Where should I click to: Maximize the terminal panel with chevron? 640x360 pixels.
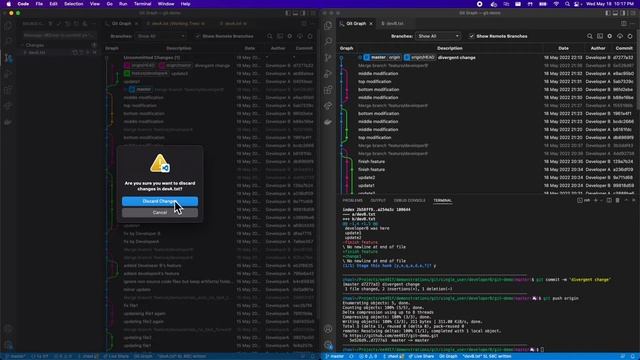pos(626,200)
